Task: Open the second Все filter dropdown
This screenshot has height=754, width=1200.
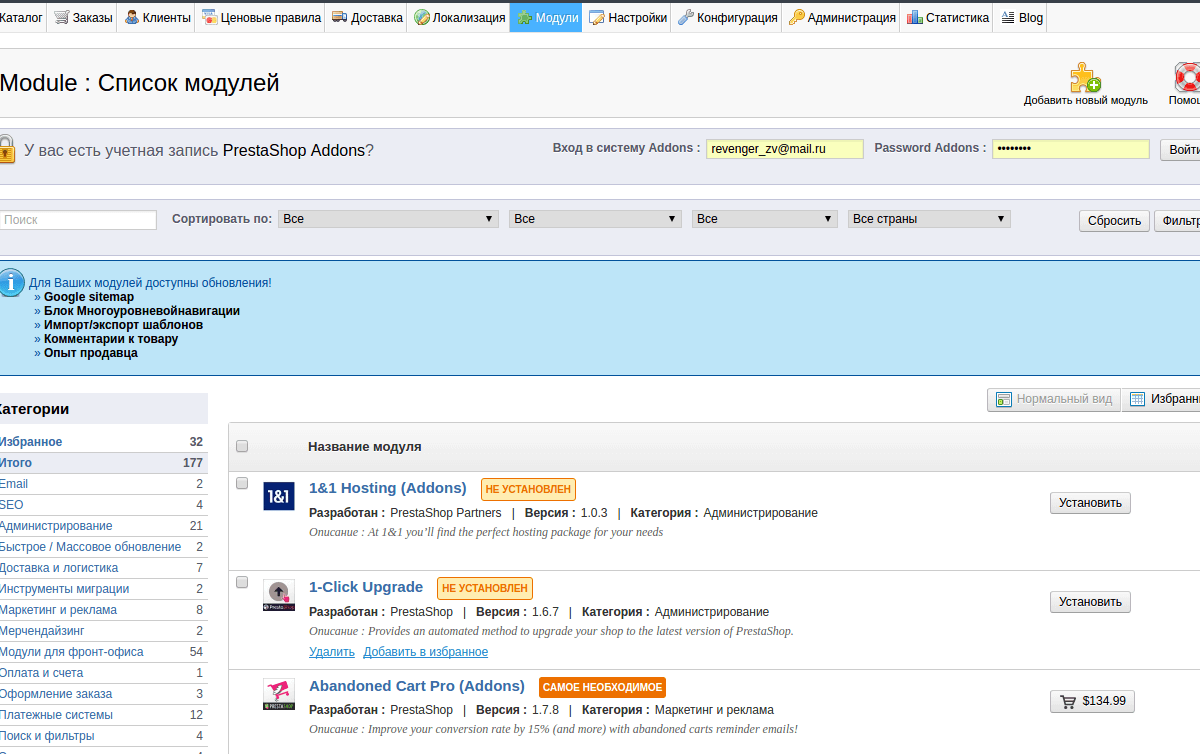Action: (596, 219)
